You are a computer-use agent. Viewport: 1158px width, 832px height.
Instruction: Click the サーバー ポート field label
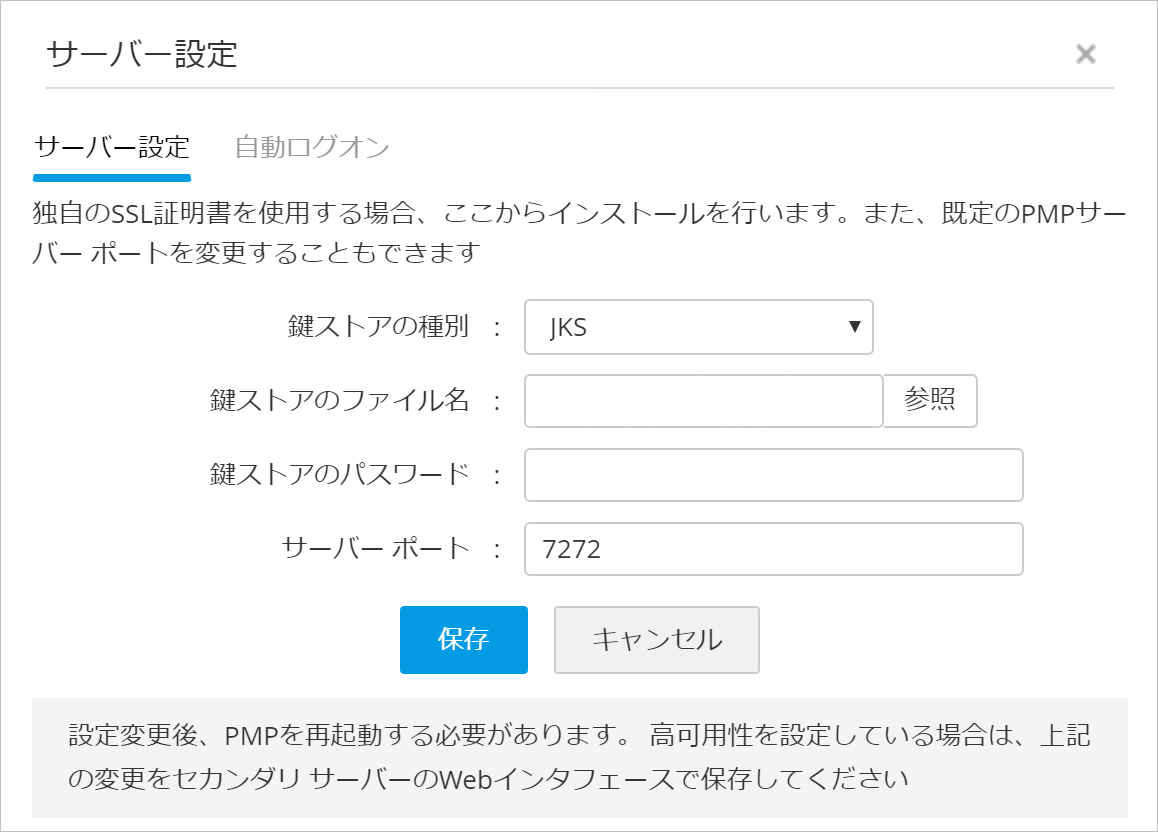375,549
